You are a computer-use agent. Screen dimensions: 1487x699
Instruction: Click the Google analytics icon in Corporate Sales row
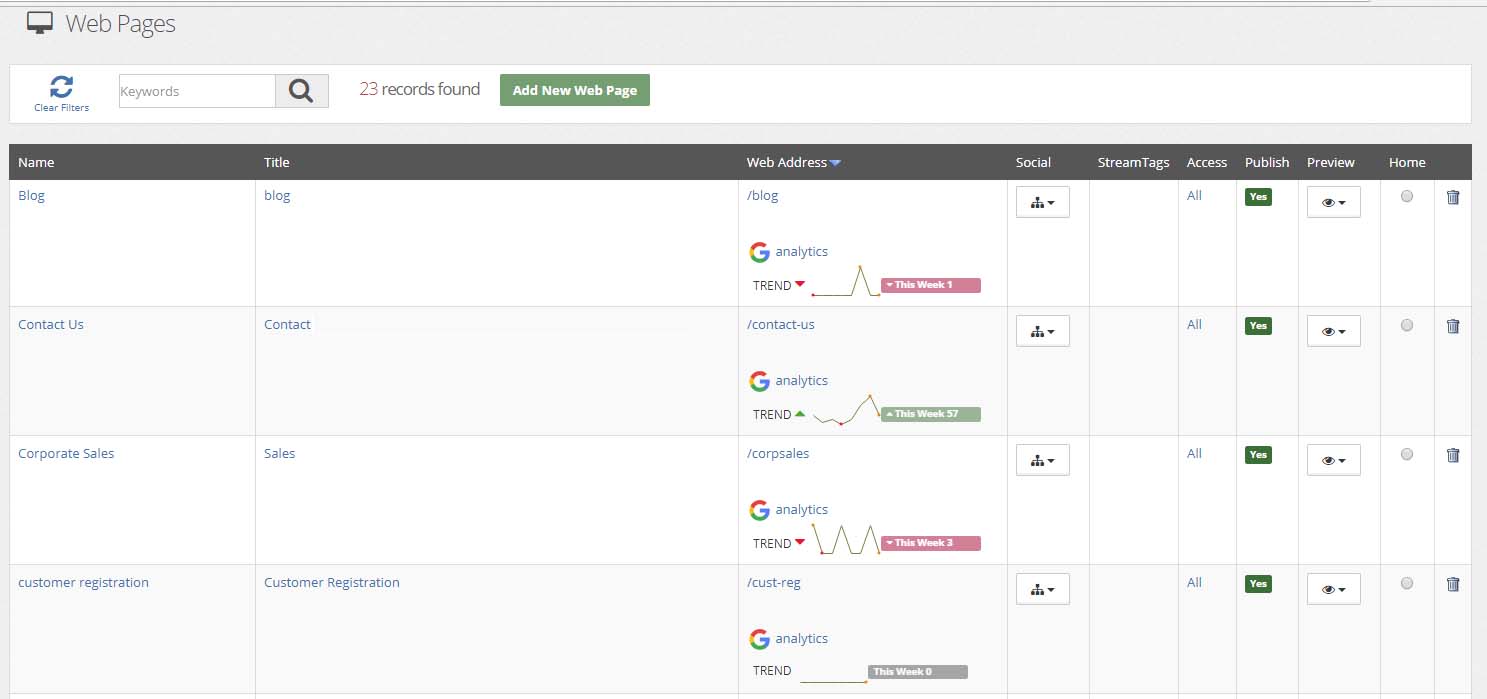[760, 510]
